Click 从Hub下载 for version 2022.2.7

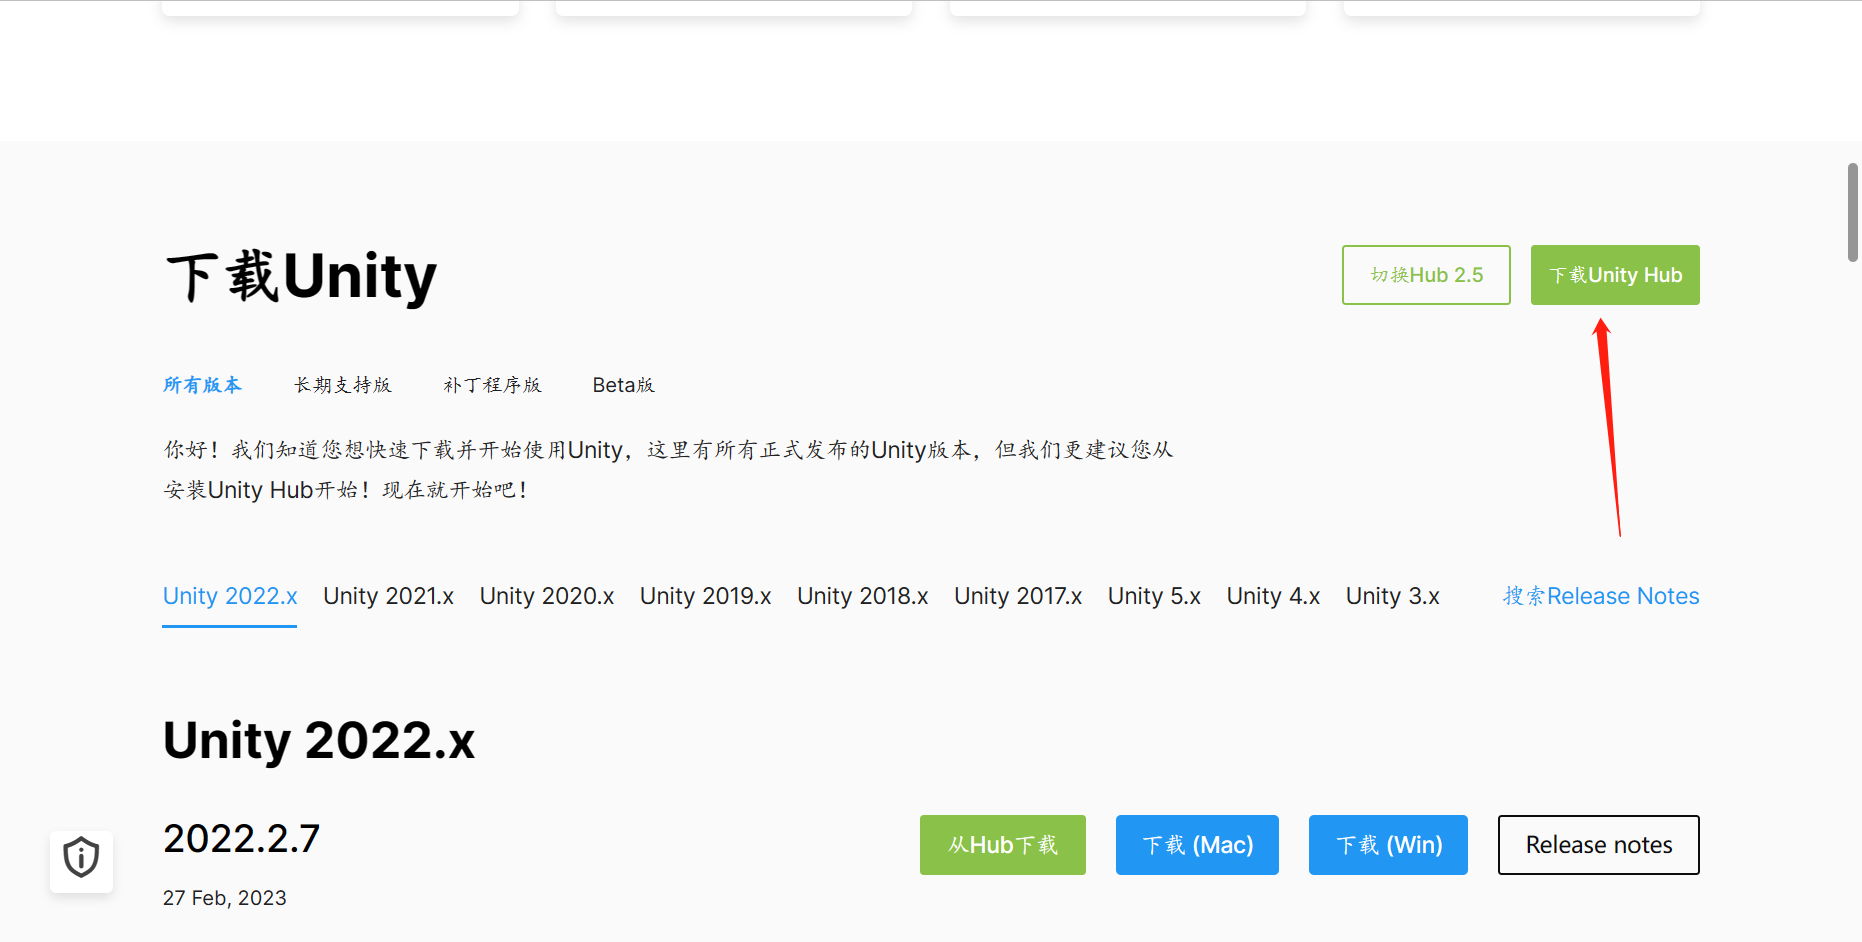pos(1003,845)
